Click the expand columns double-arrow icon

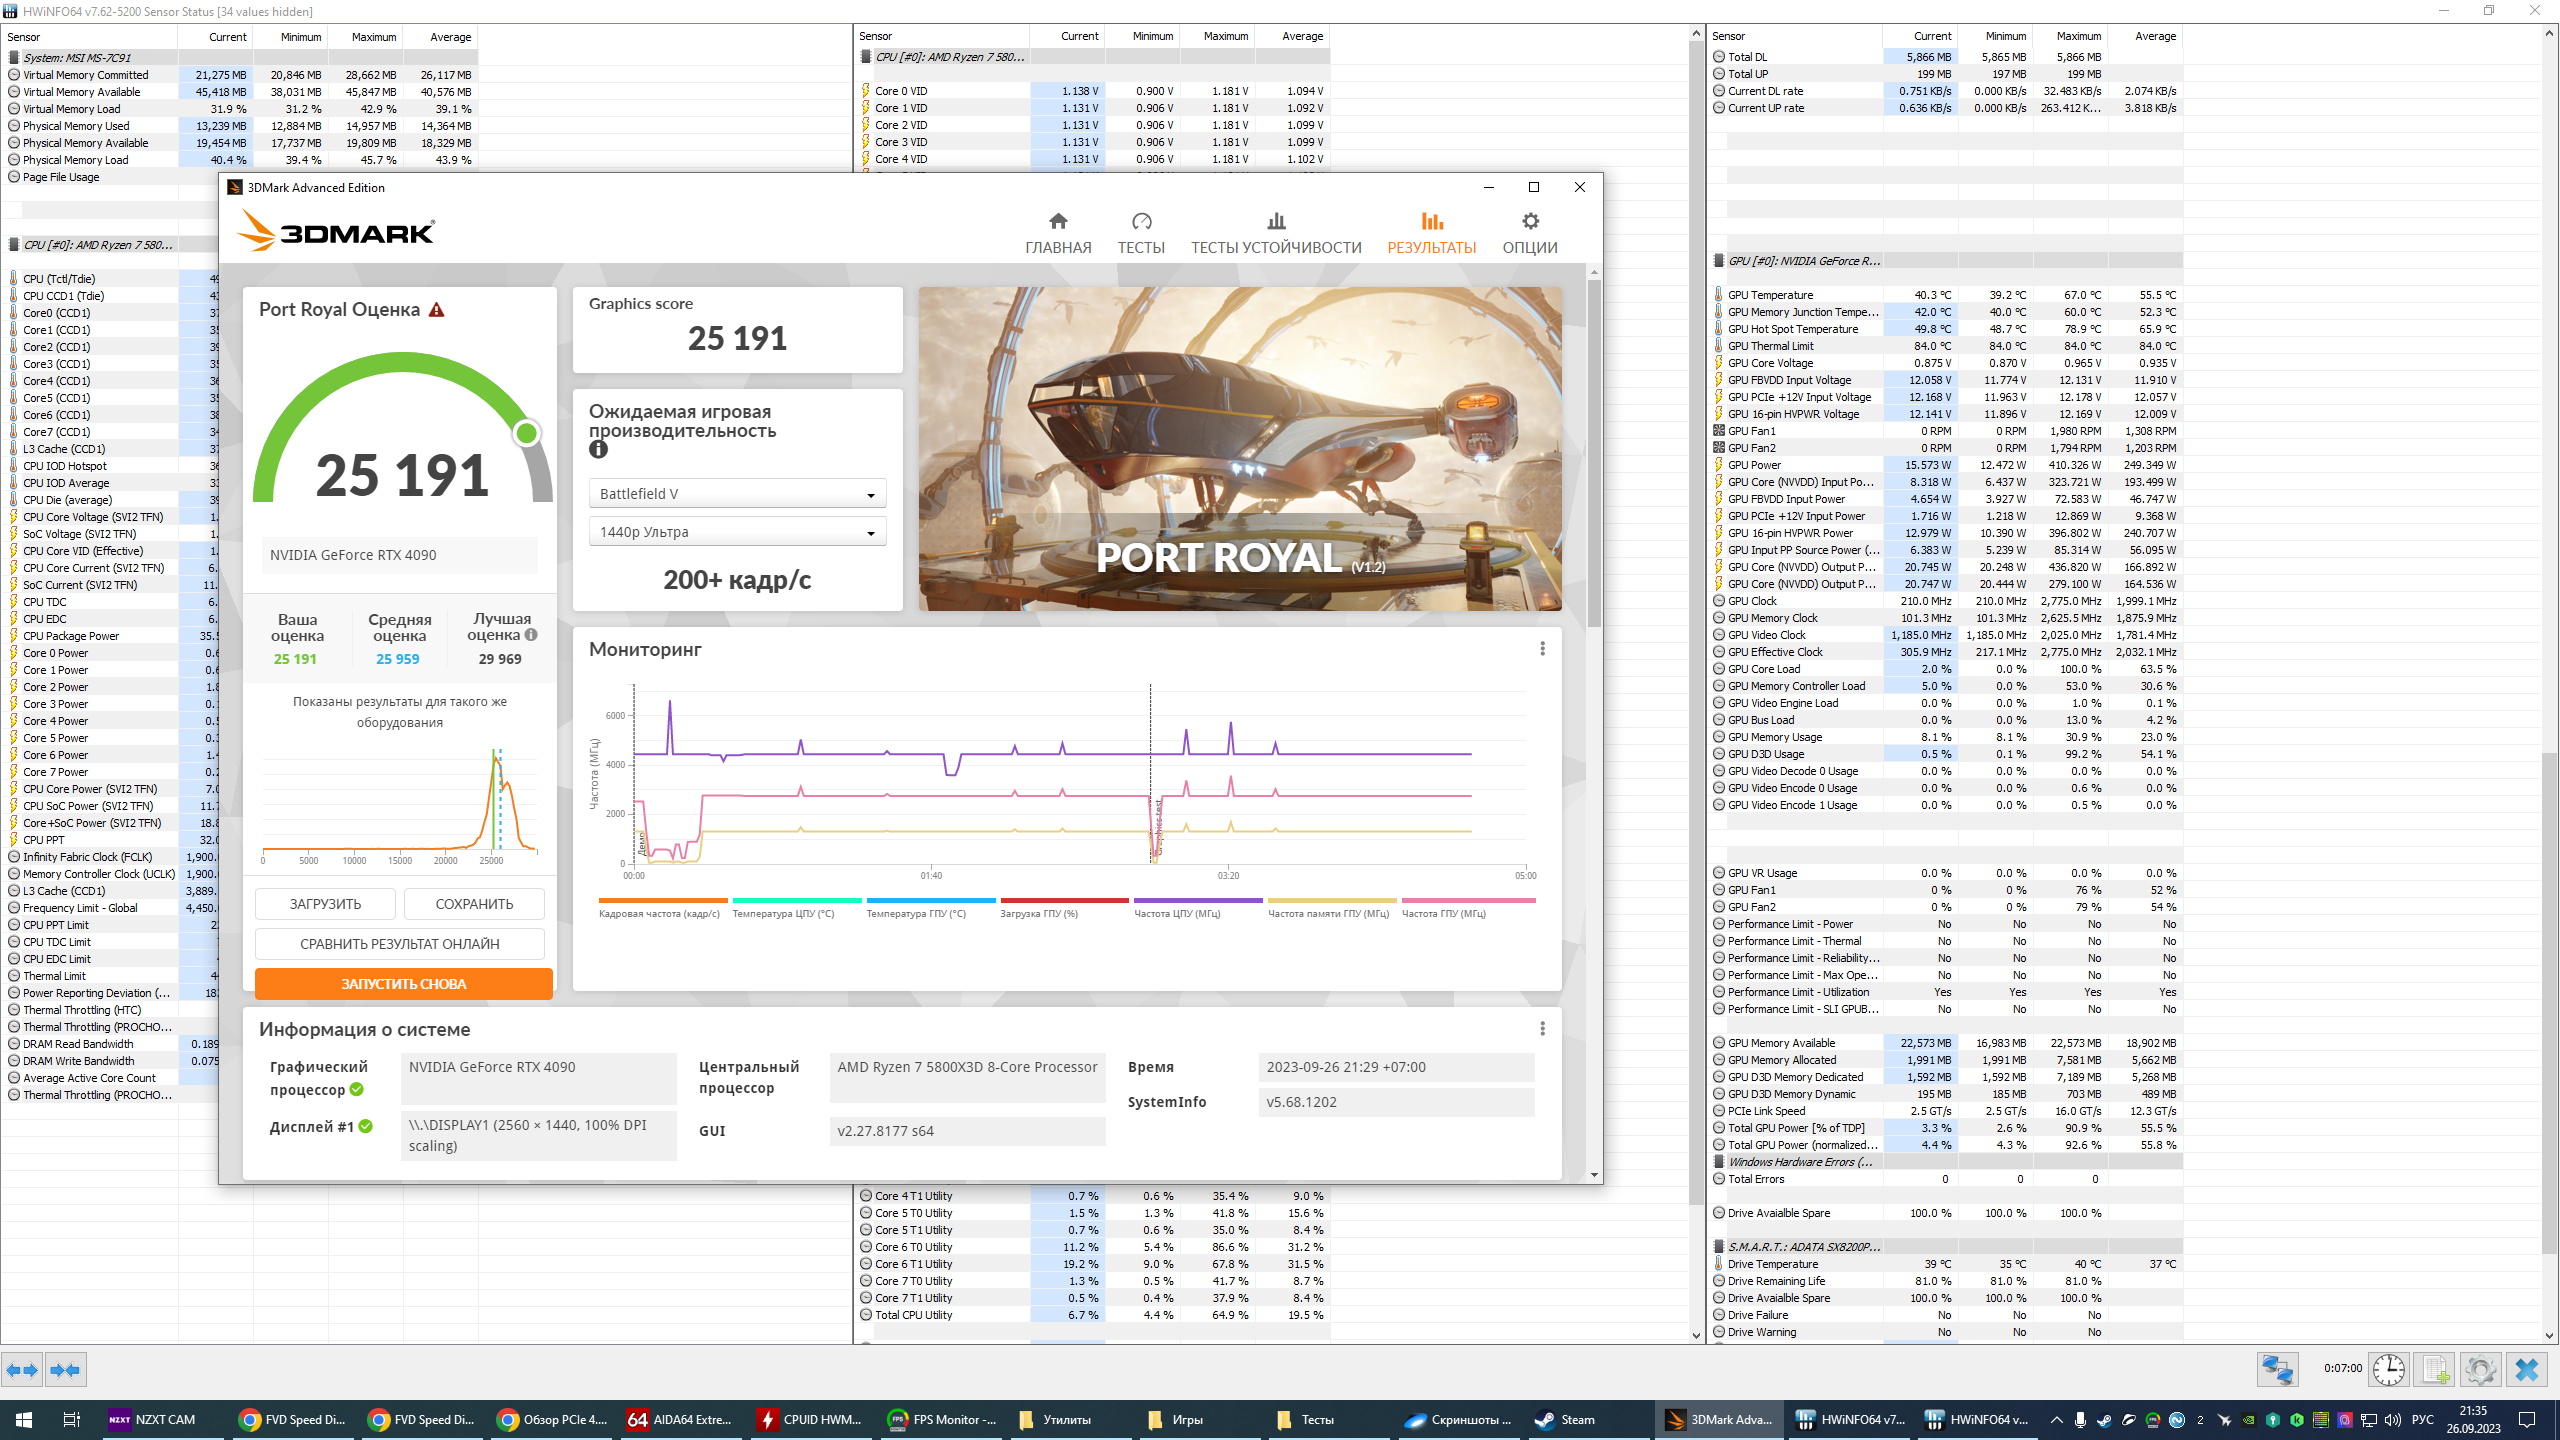22,1370
